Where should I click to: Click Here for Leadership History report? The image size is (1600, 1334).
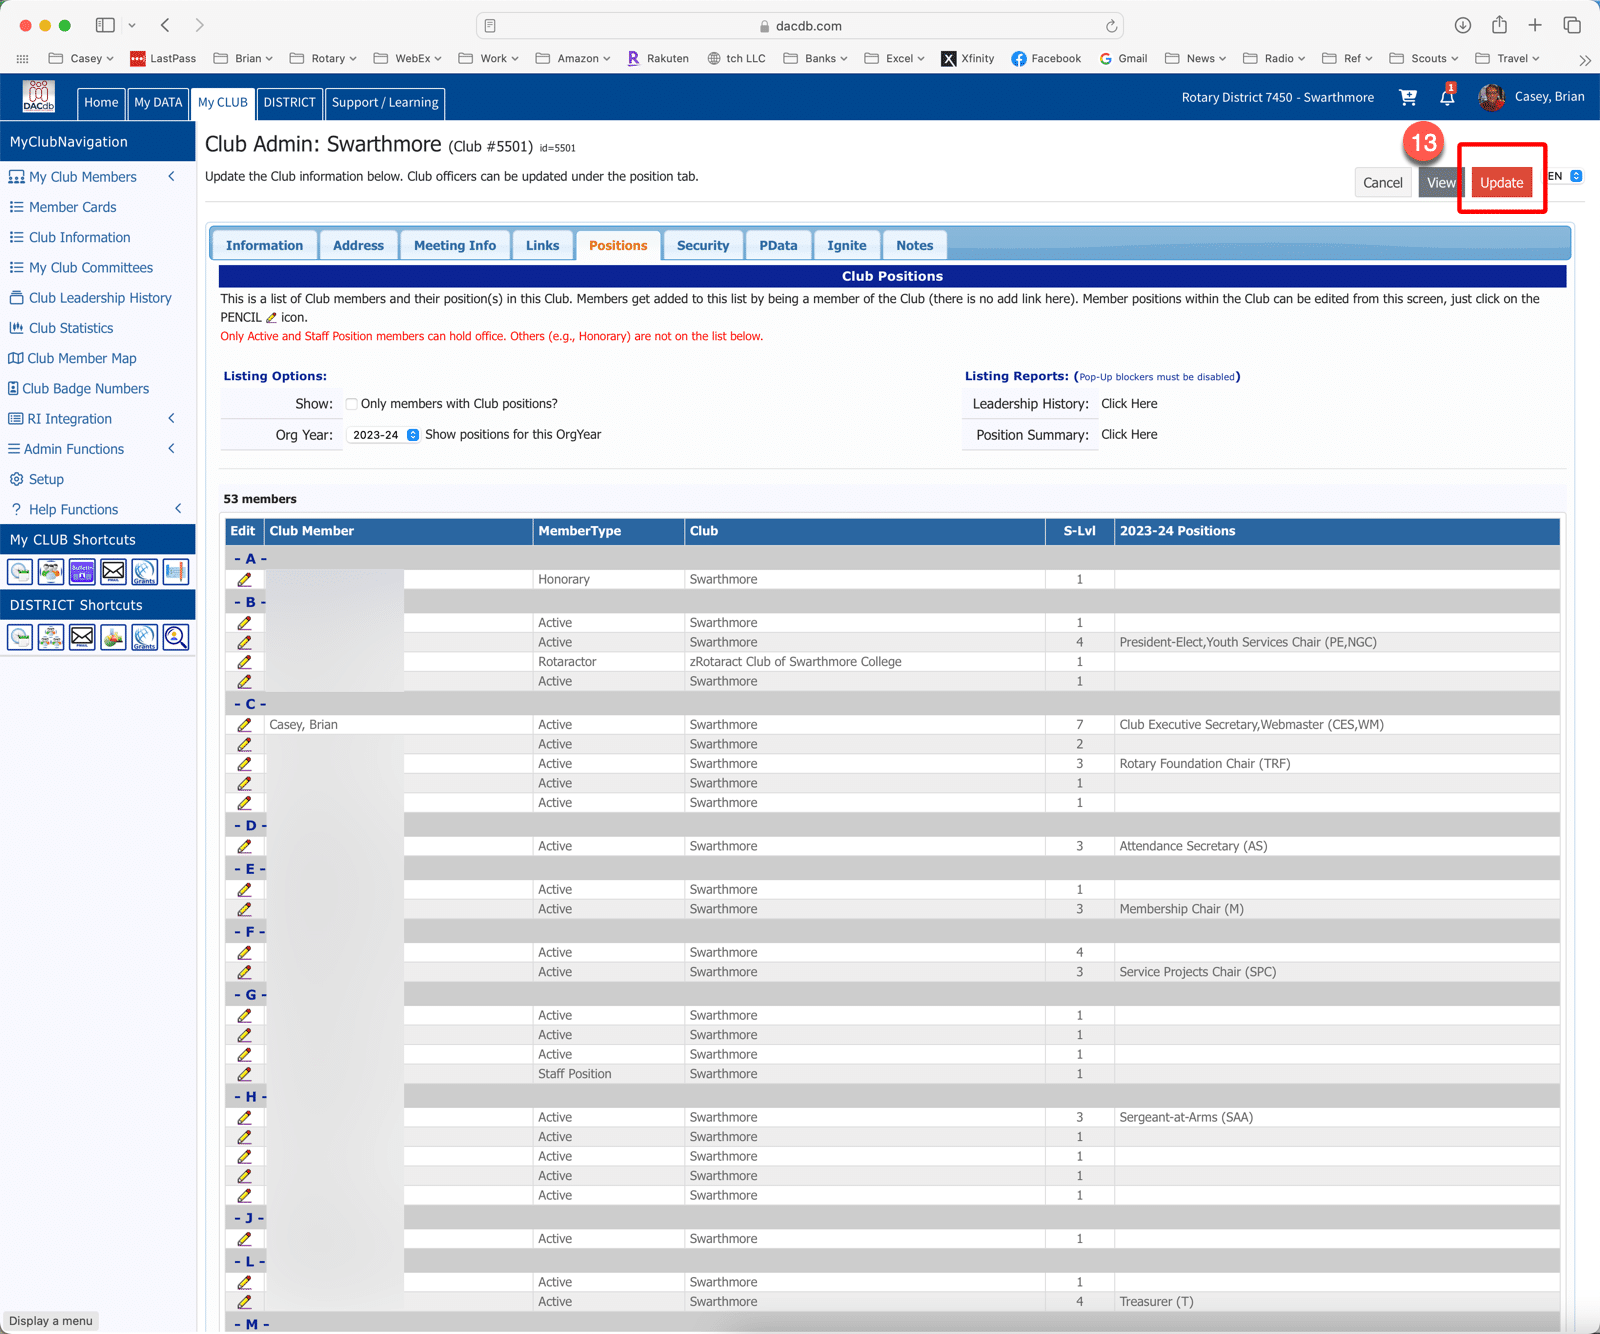tap(1129, 404)
